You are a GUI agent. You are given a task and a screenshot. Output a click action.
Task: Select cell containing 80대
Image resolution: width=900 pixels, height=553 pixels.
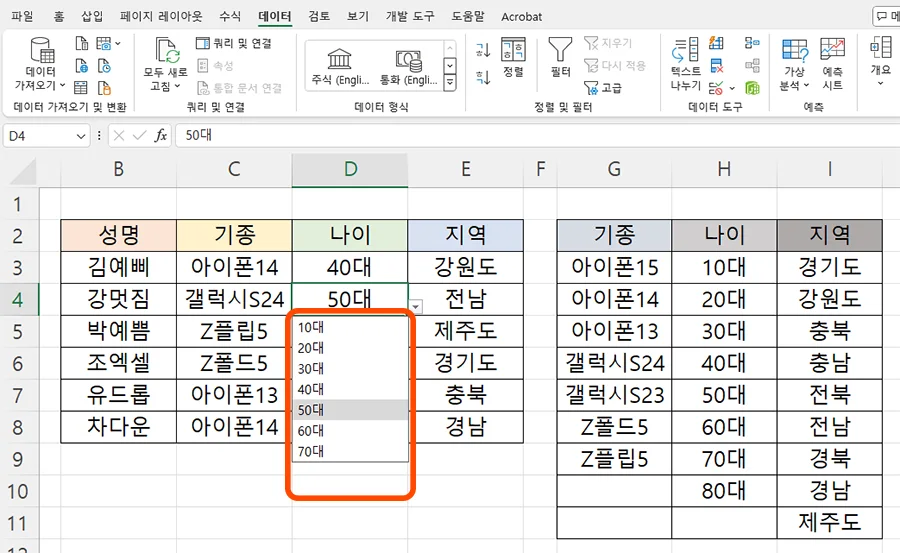724,491
